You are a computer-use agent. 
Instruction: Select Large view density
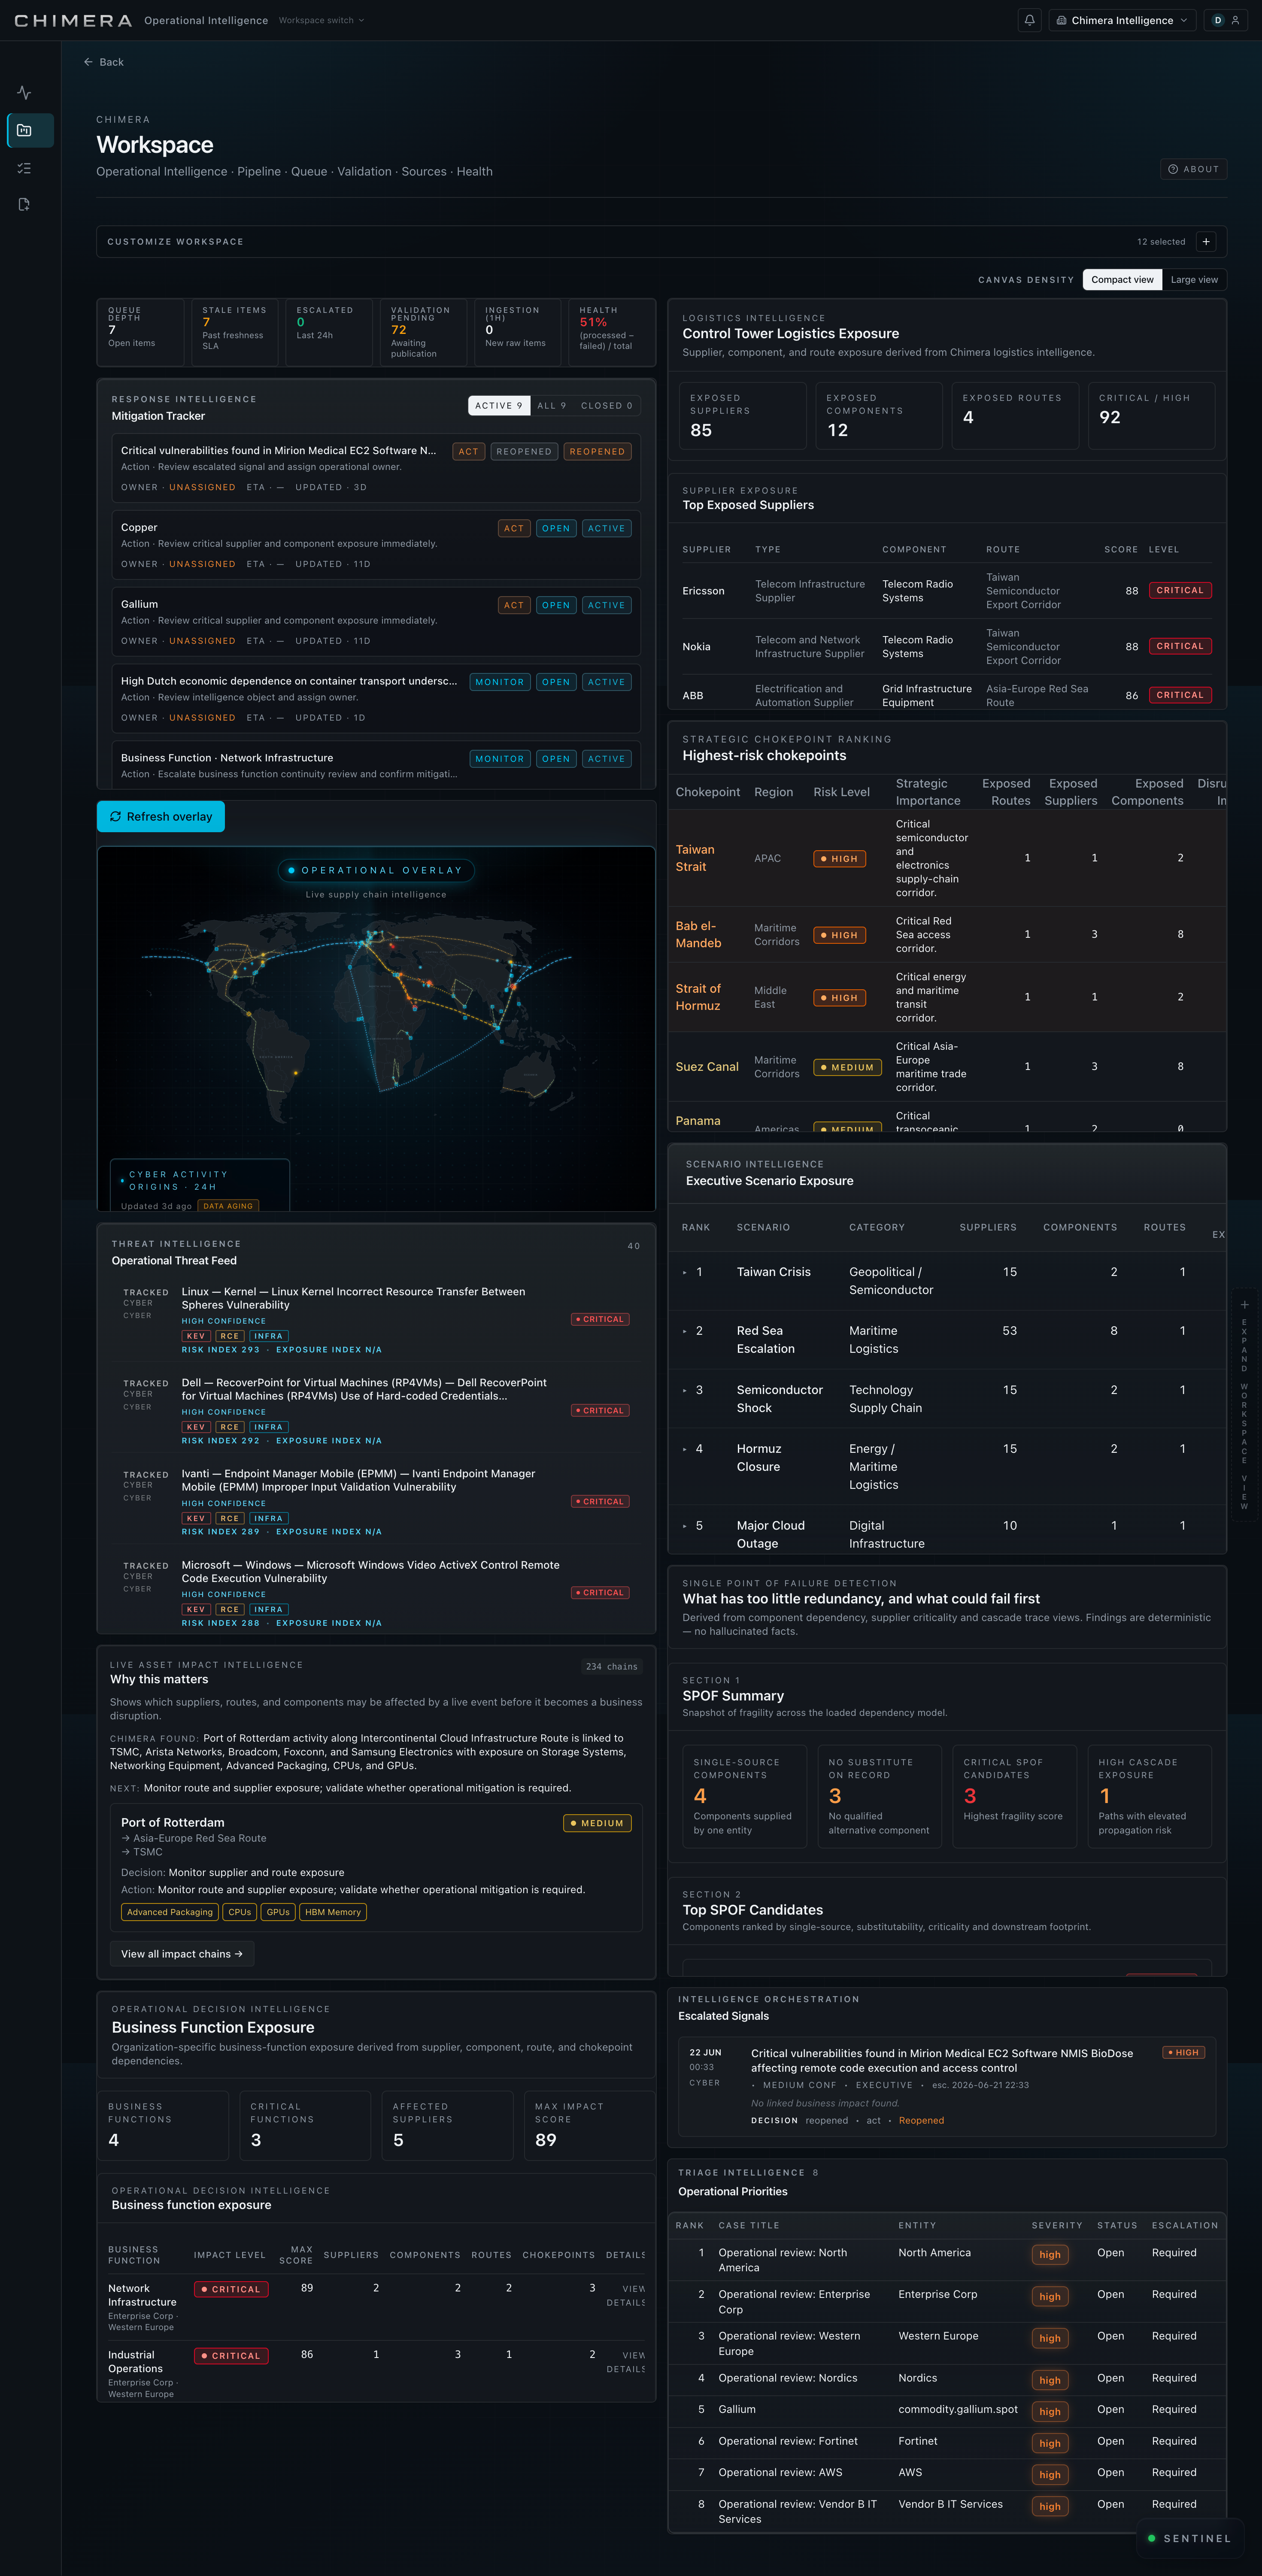pos(1194,280)
